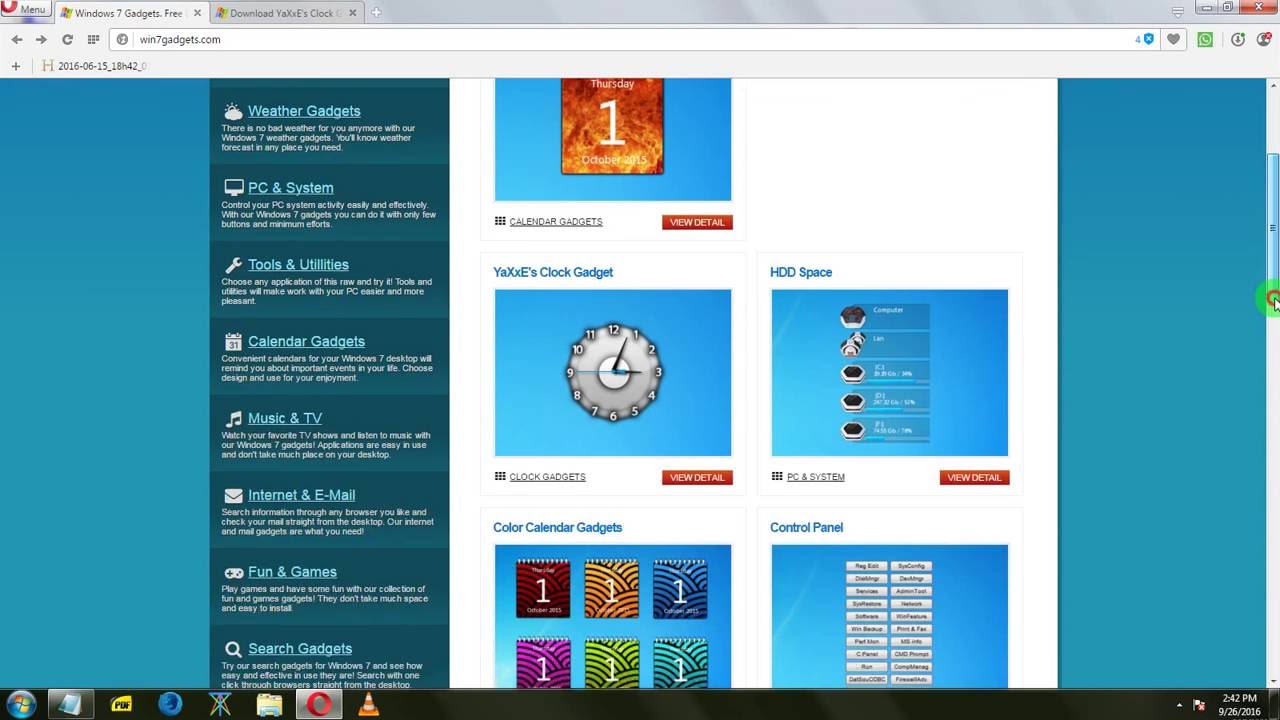Screen dimensions: 1280x720
Task: Switch to Download YaXxE's Clock tab
Action: point(285,13)
